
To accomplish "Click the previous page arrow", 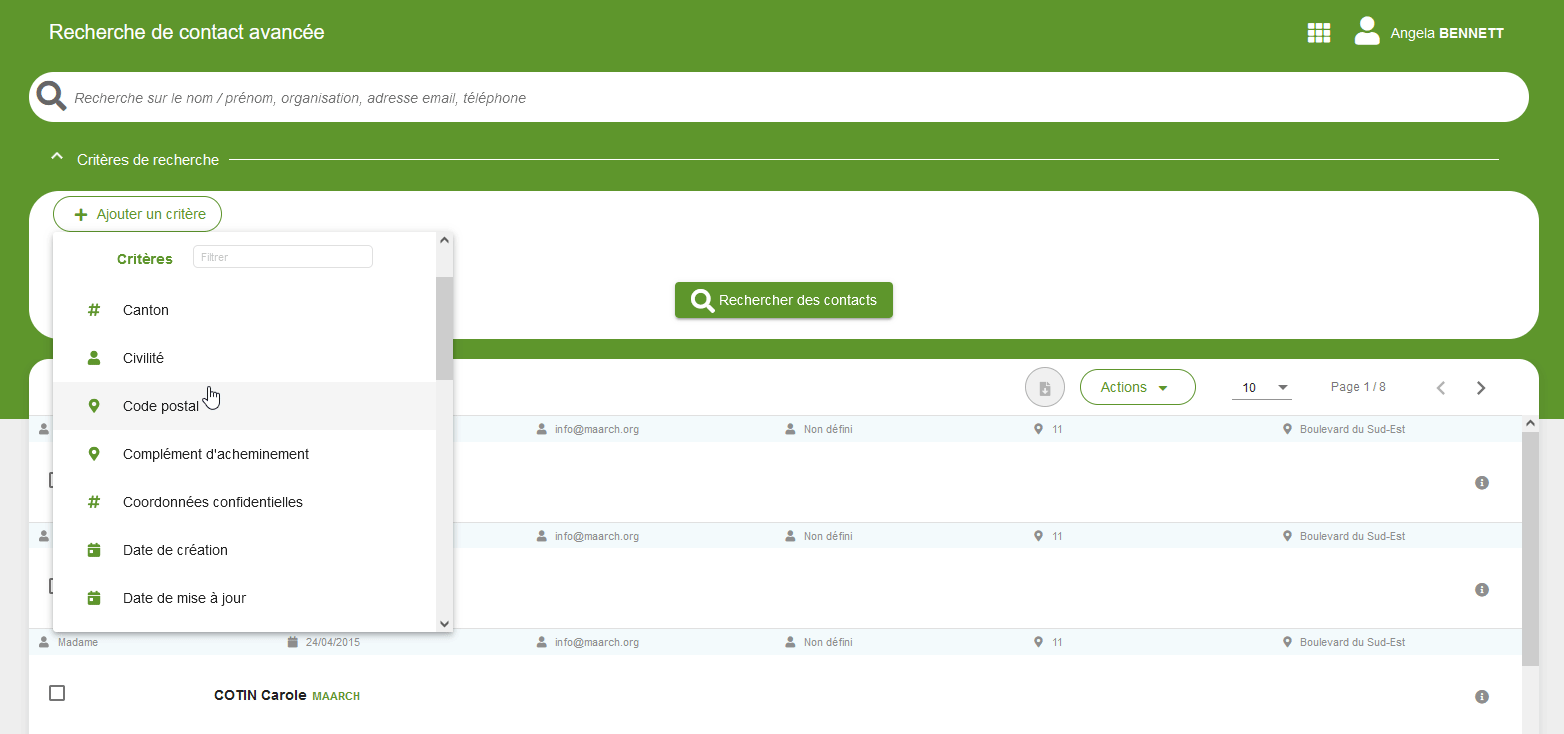I will click(x=1441, y=388).
